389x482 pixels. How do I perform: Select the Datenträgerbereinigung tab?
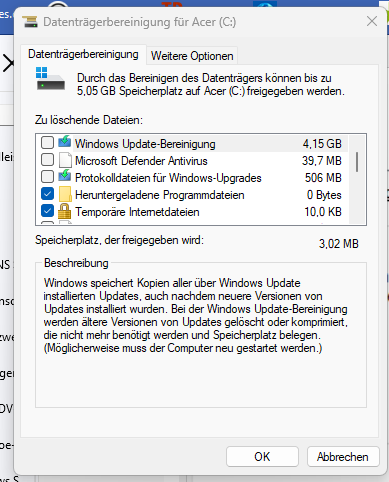click(83, 54)
